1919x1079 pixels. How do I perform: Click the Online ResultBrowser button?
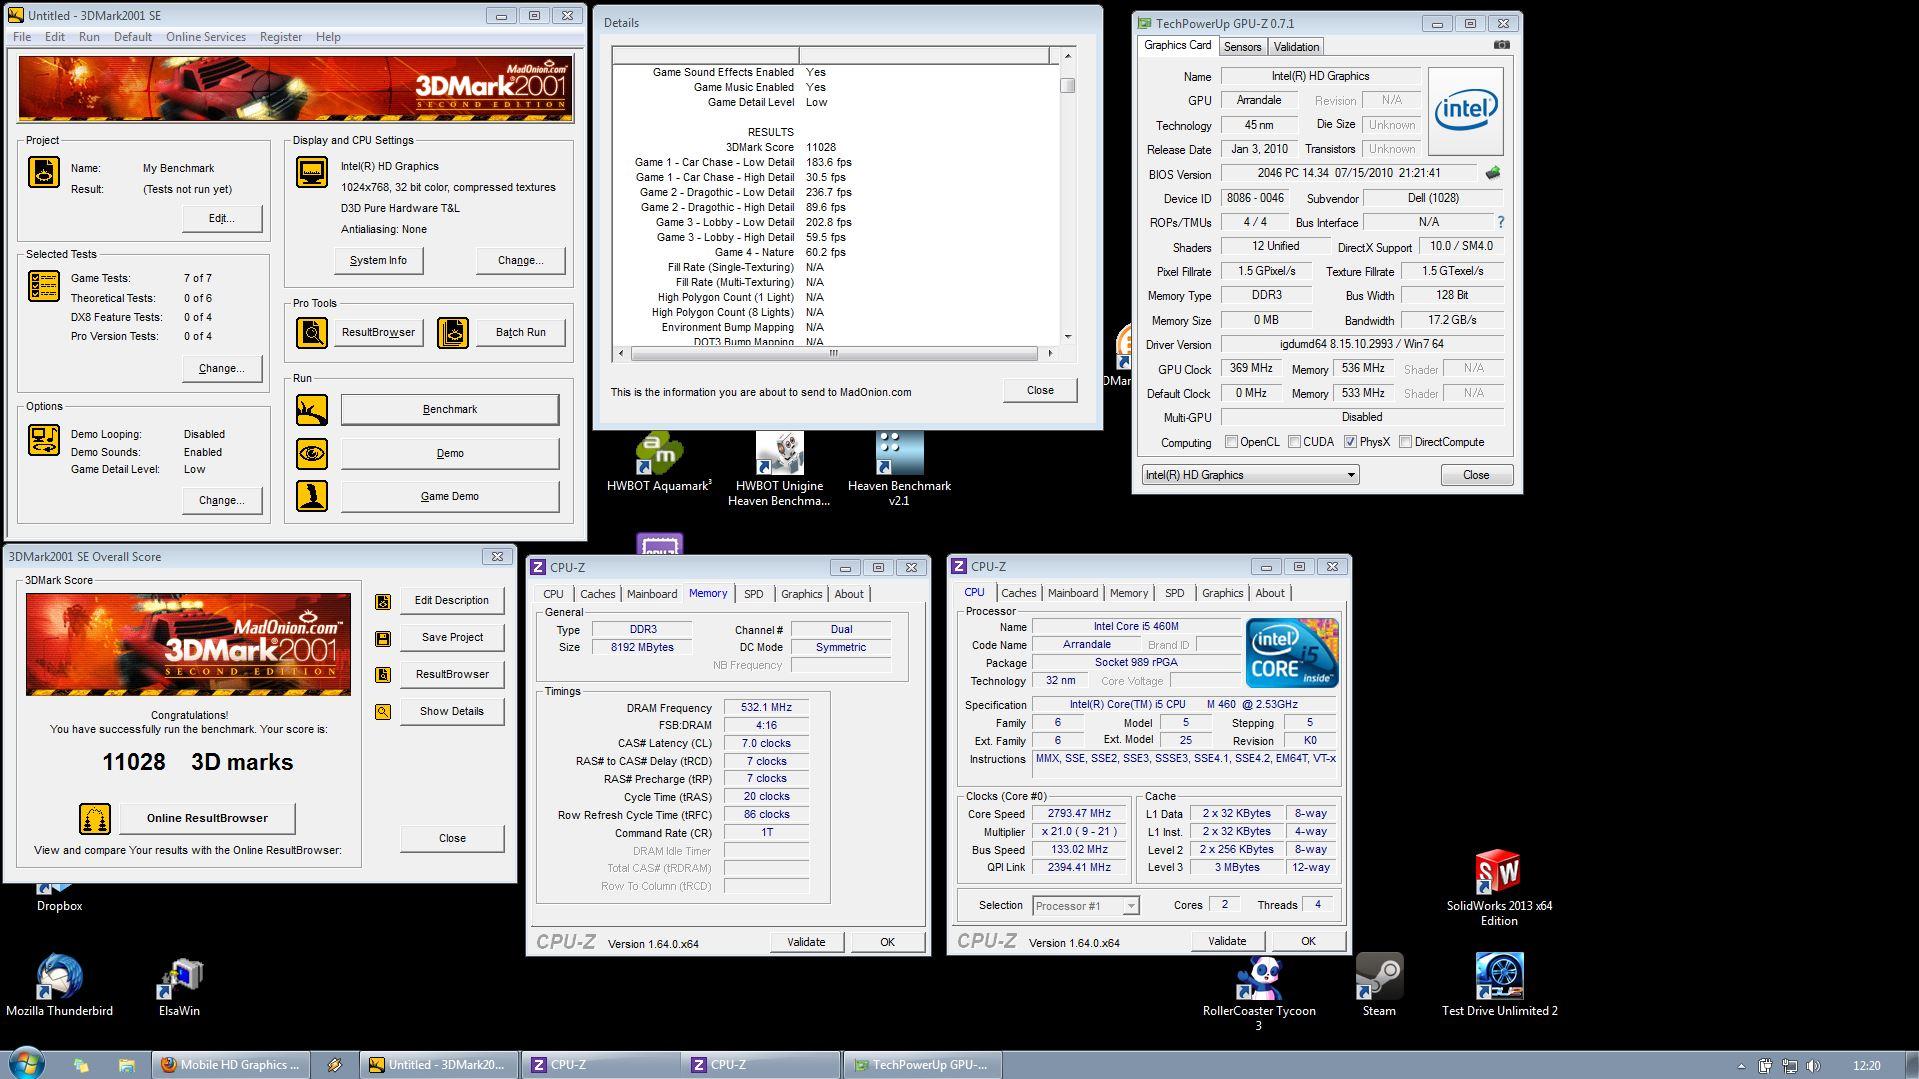(x=207, y=818)
